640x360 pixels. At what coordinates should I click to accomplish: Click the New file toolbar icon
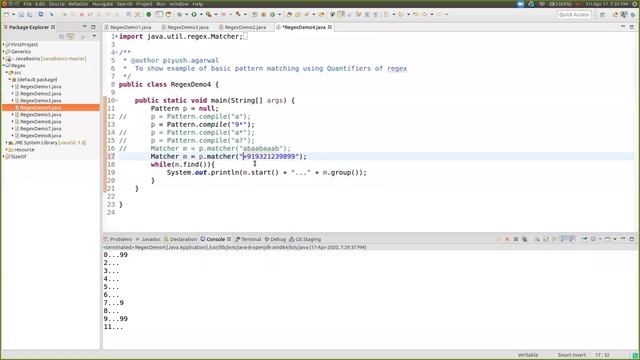[7, 14]
